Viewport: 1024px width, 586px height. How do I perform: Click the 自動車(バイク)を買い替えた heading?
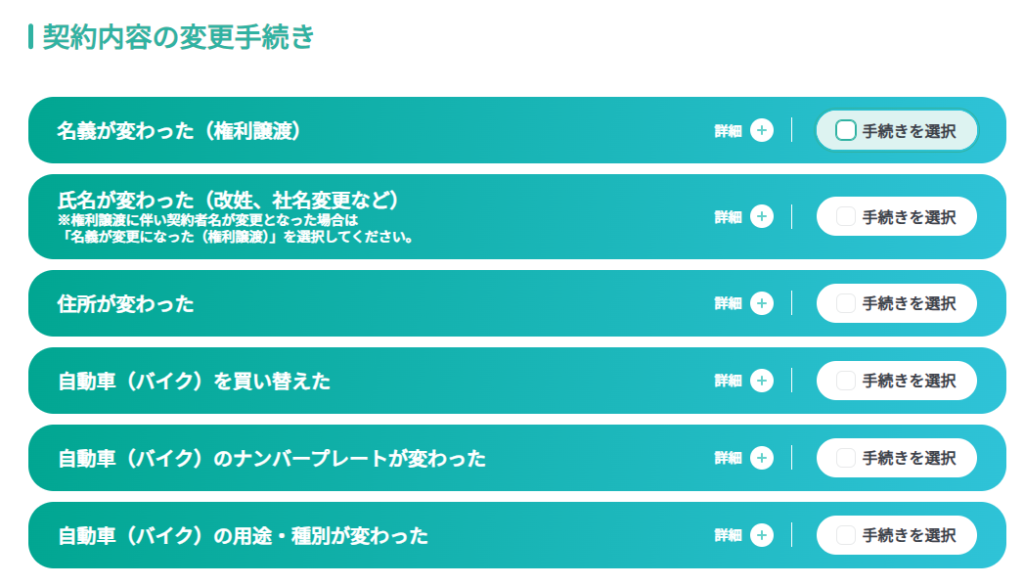pyautogui.click(x=194, y=381)
